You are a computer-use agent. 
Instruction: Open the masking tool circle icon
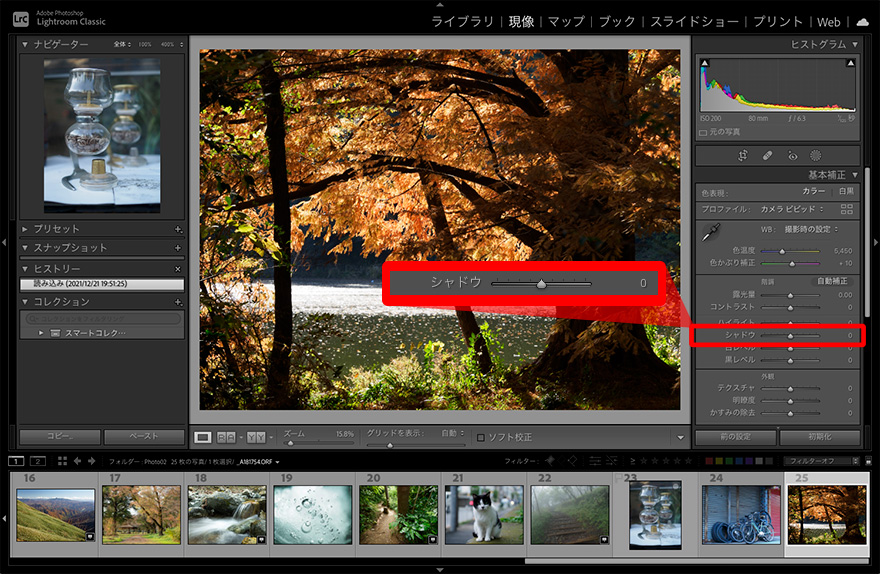click(815, 156)
